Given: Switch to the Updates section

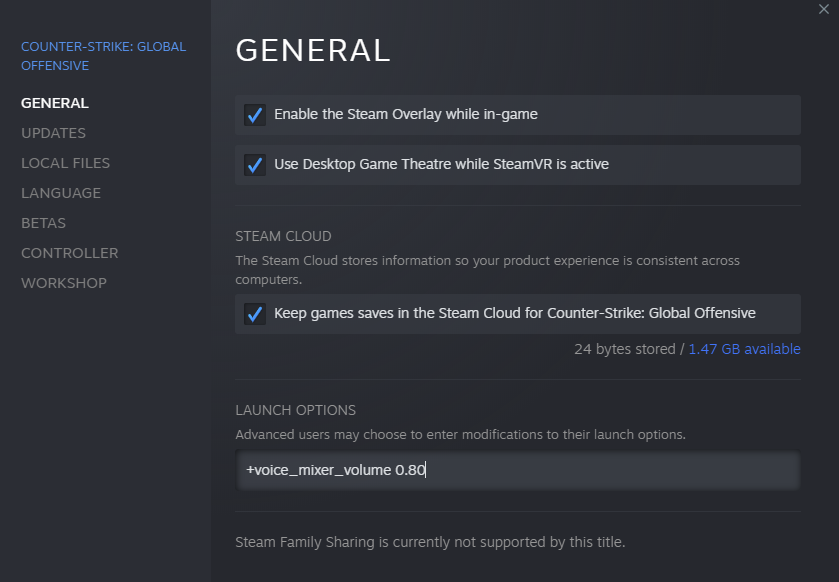Looking at the screenshot, I should coord(53,133).
